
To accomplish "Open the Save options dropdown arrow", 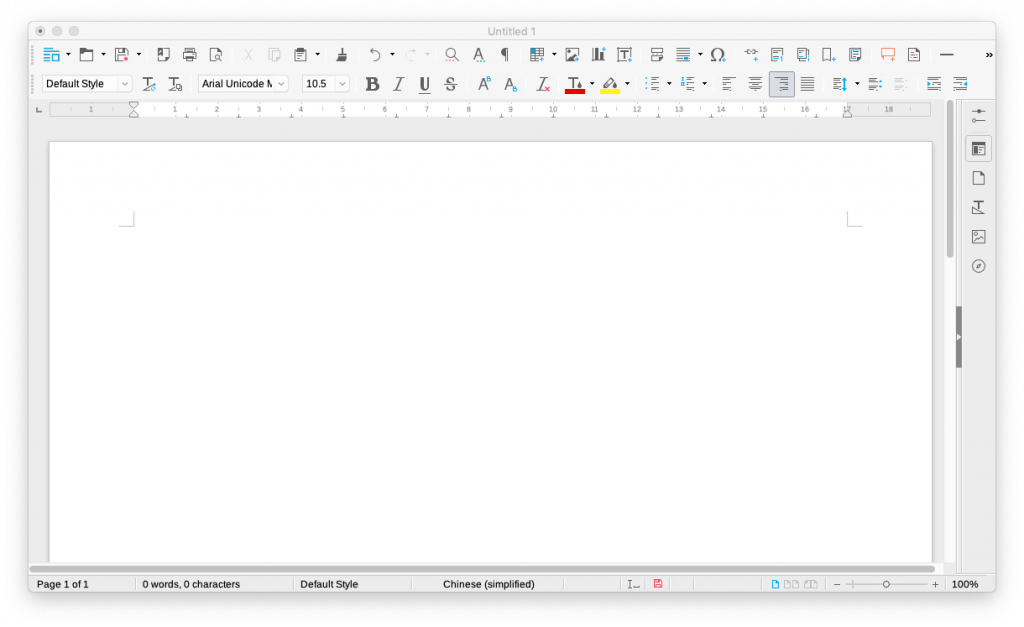I will click(x=138, y=55).
